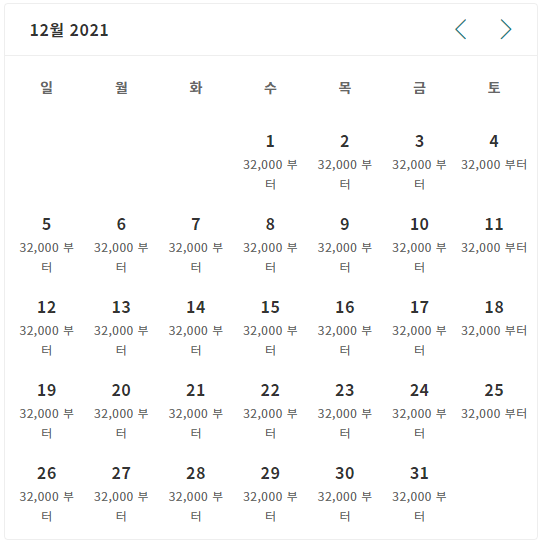544x546 pixels.
Task: Click the 수 weekday header
Action: [270, 87]
